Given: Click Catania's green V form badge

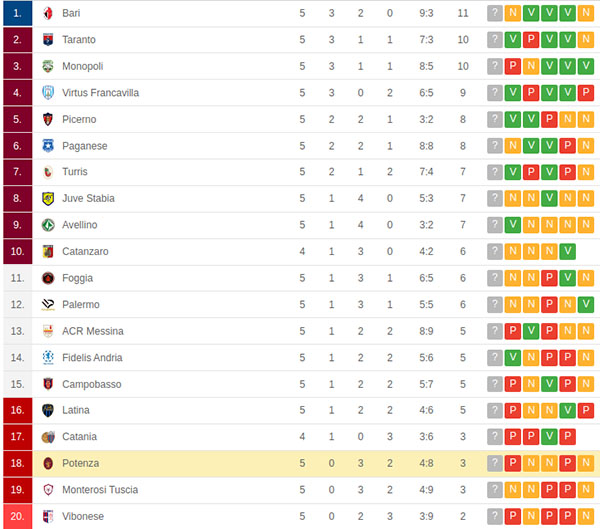Looking at the screenshot, I should coord(549,437).
